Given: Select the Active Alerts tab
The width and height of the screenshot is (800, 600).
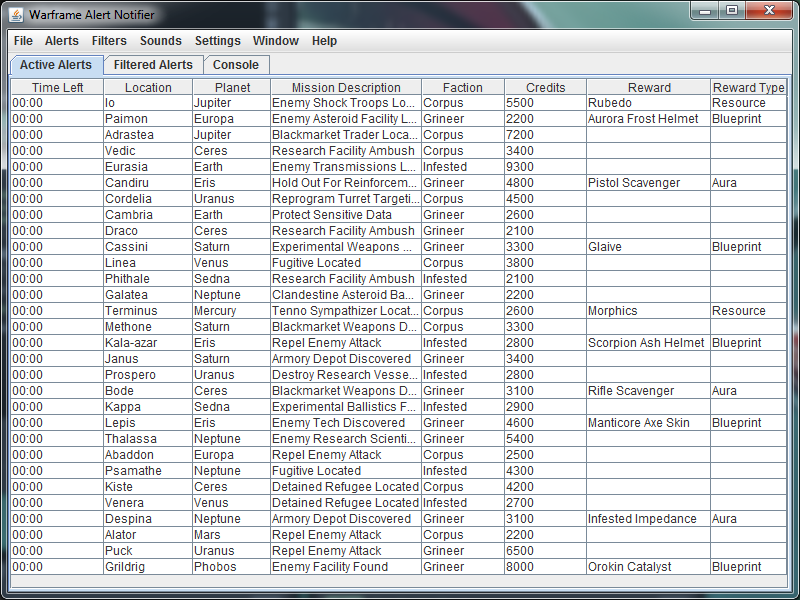Looking at the screenshot, I should pyautogui.click(x=55, y=65).
